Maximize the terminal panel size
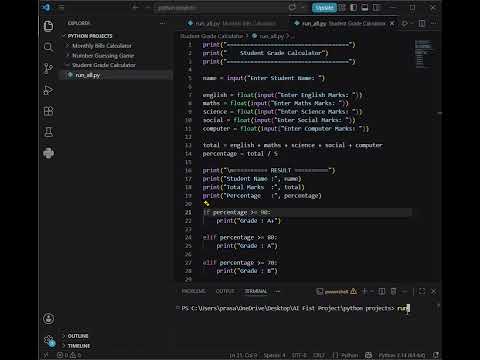Viewport: 480px width, 360px height. [422, 292]
